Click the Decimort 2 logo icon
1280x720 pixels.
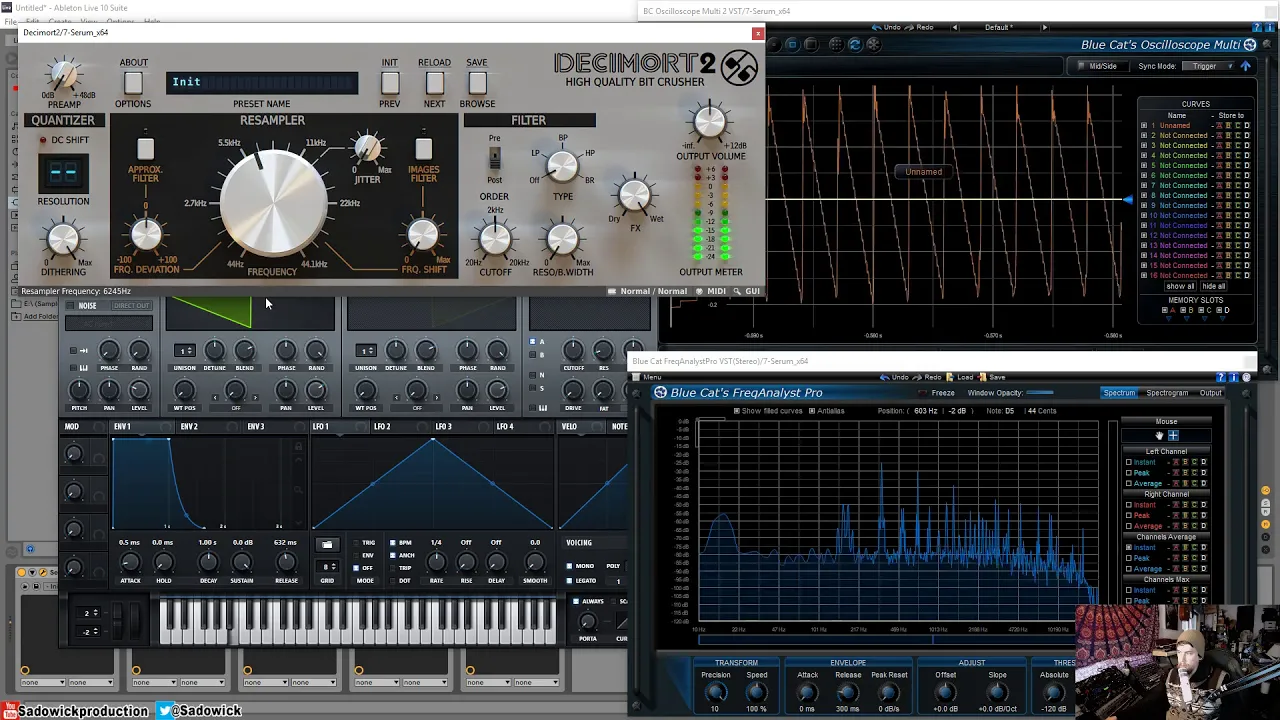tap(740, 68)
